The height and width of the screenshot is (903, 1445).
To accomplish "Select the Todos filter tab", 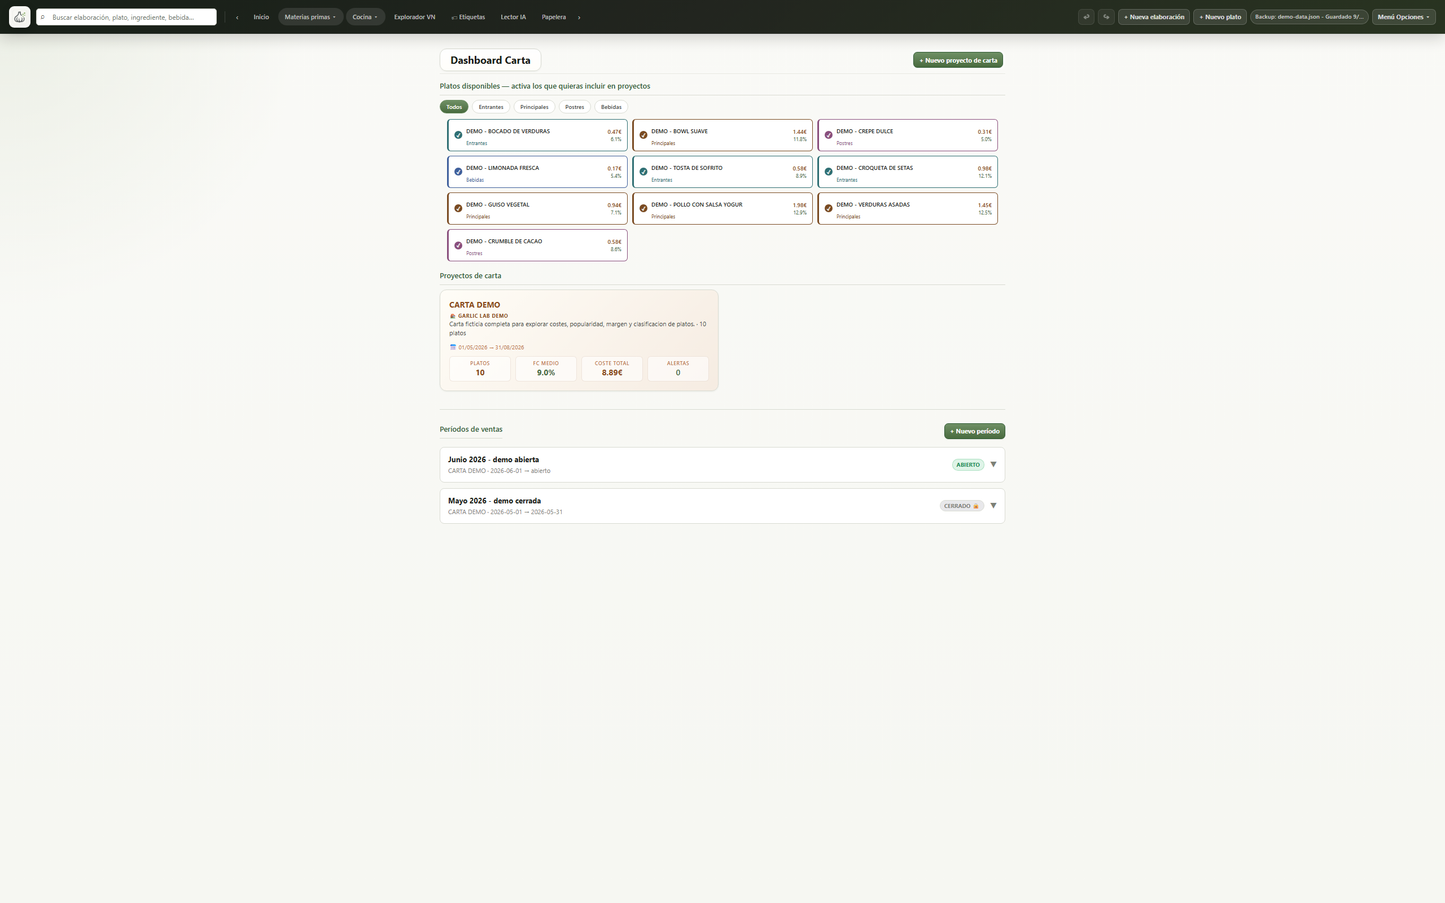I will [454, 107].
